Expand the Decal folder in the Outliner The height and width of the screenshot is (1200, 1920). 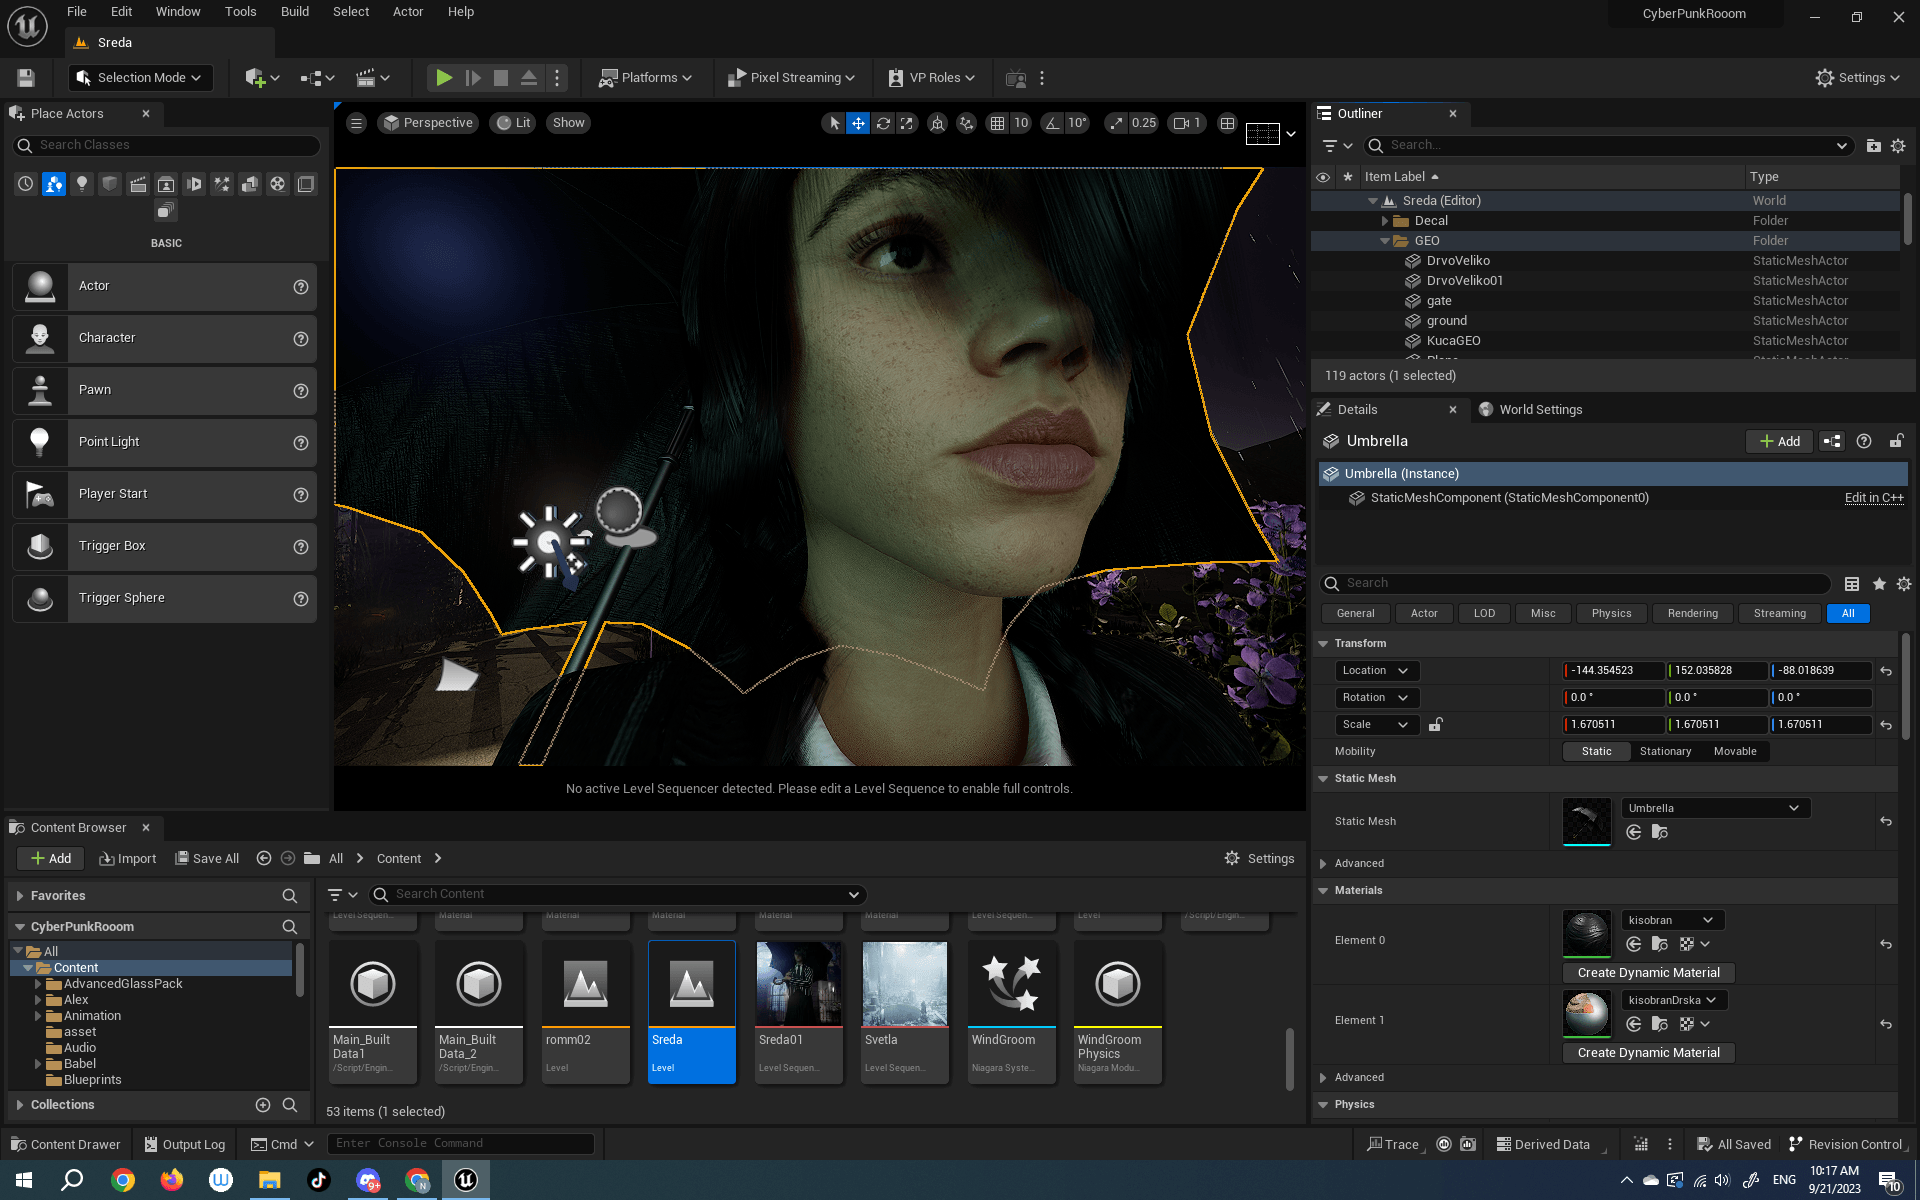pos(1385,221)
